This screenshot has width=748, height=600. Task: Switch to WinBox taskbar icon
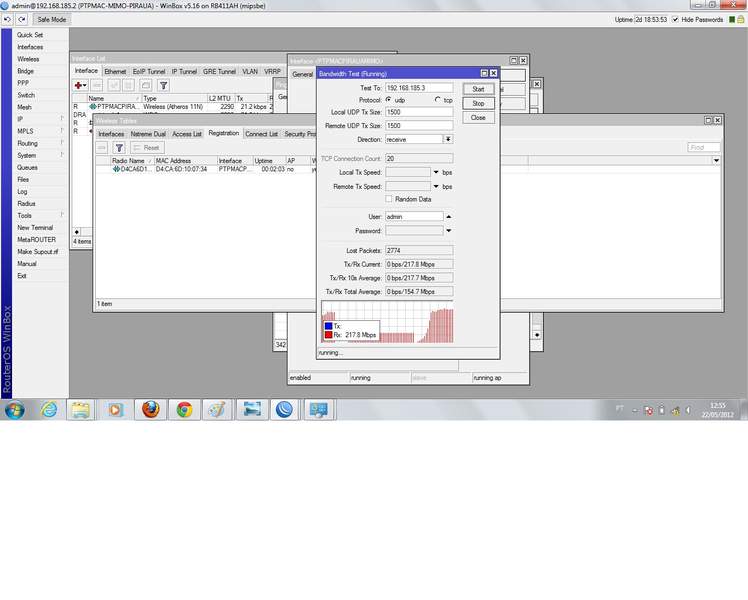284,410
